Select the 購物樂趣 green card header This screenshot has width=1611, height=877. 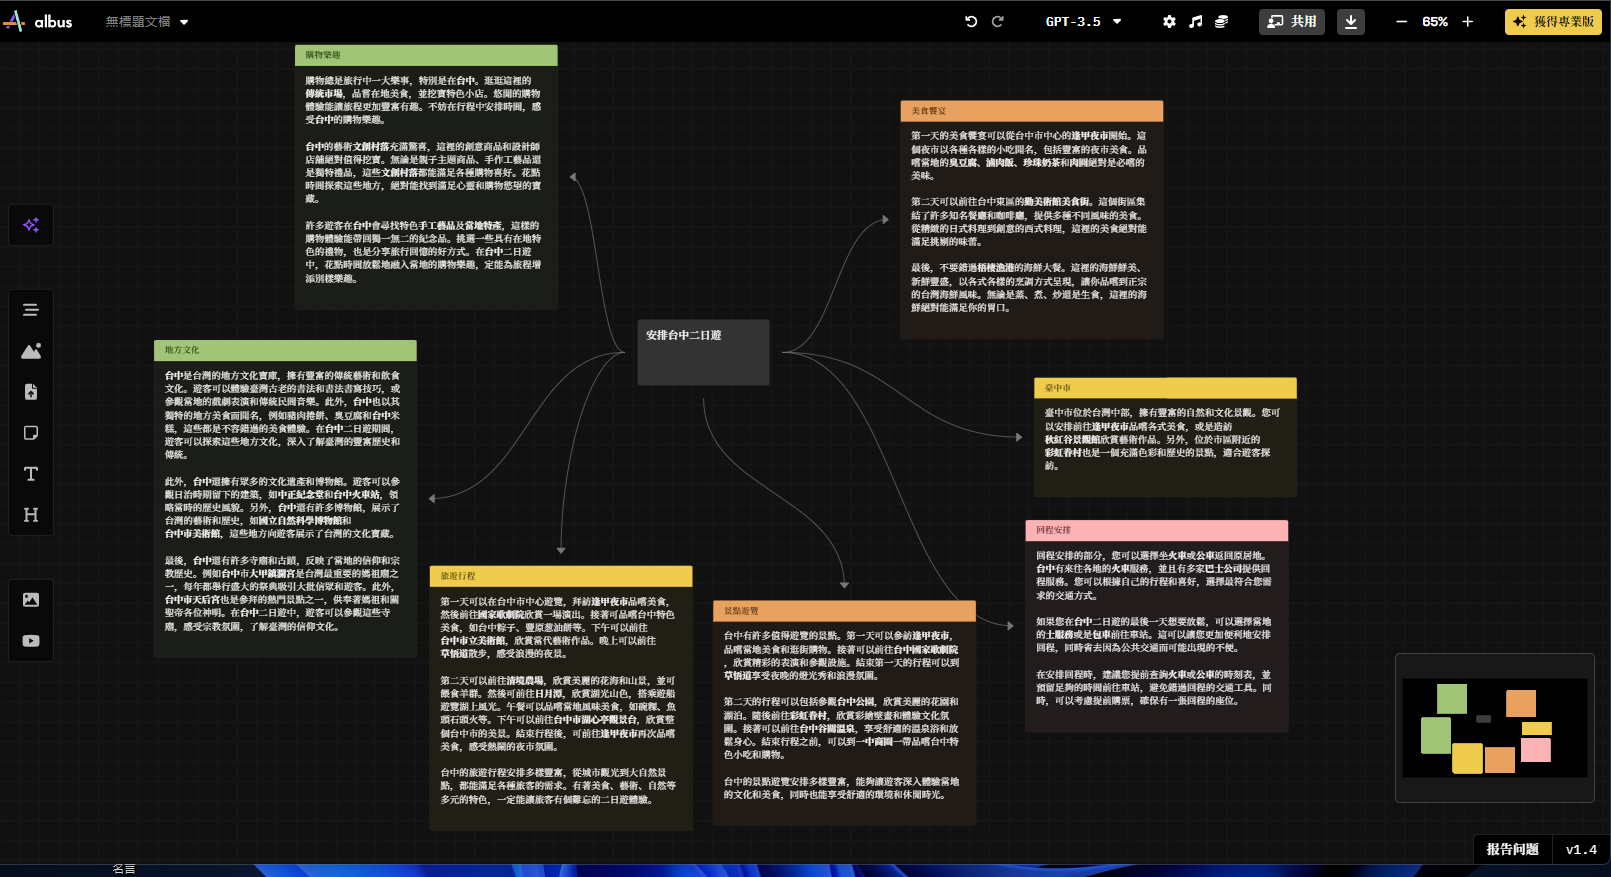[426, 55]
